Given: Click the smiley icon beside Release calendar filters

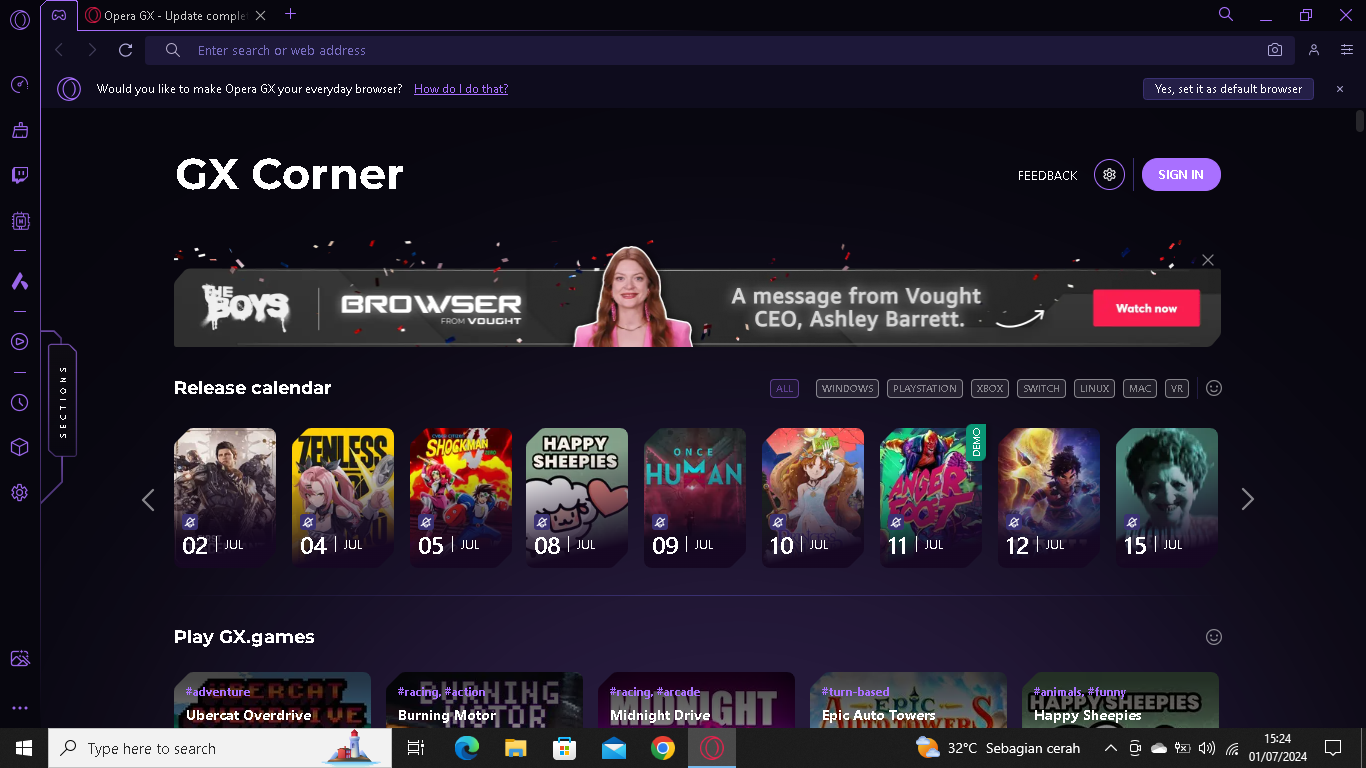Looking at the screenshot, I should [x=1214, y=388].
